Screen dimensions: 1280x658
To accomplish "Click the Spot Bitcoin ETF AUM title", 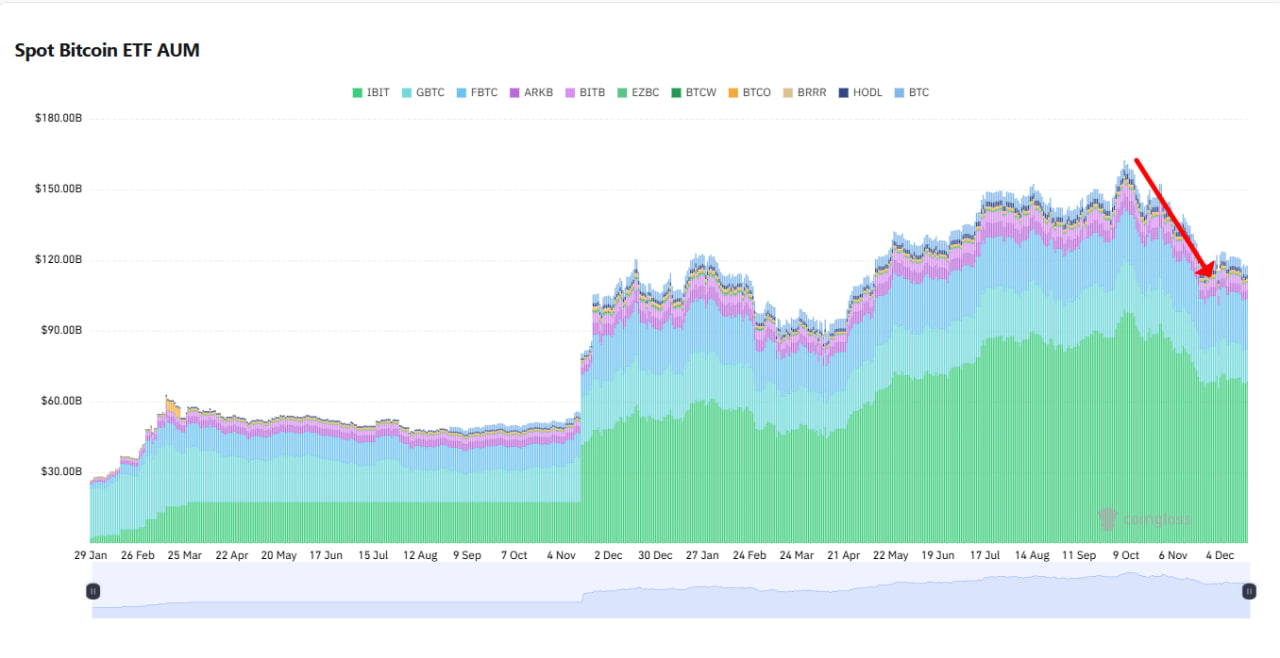I will pyautogui.click(x=107, y=50).
